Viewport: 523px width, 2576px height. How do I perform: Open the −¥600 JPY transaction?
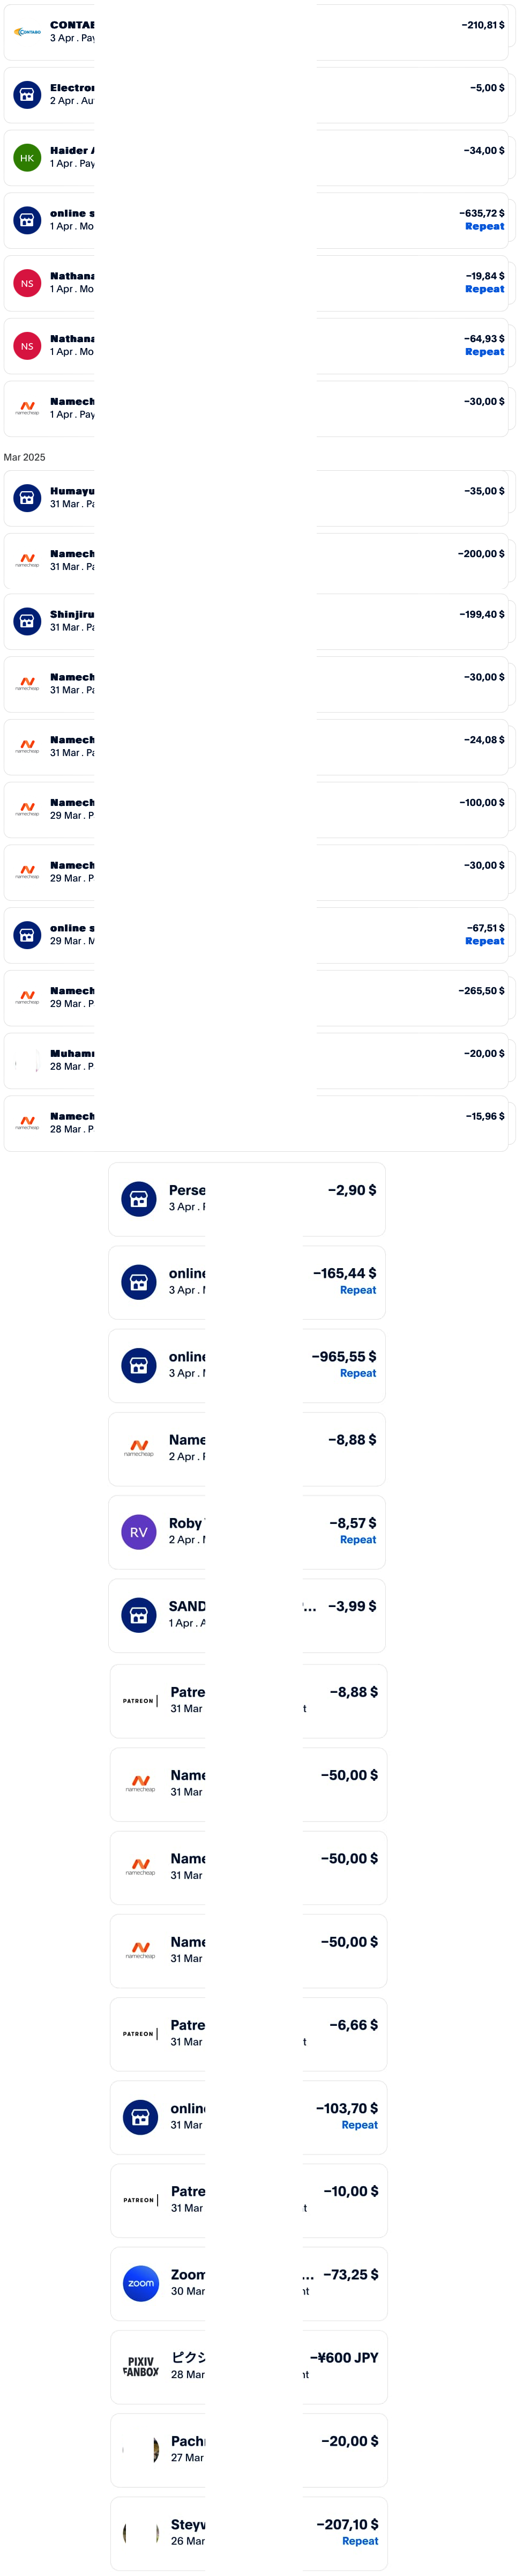249,2367
